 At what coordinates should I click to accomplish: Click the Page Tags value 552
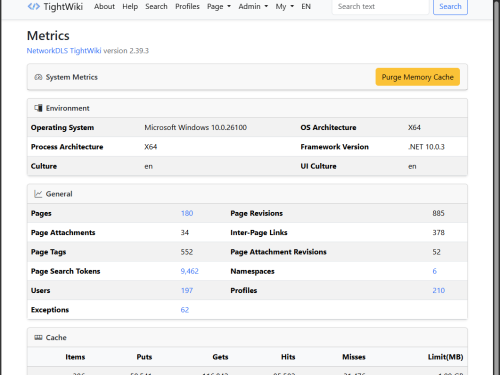(x=187, y=252)
